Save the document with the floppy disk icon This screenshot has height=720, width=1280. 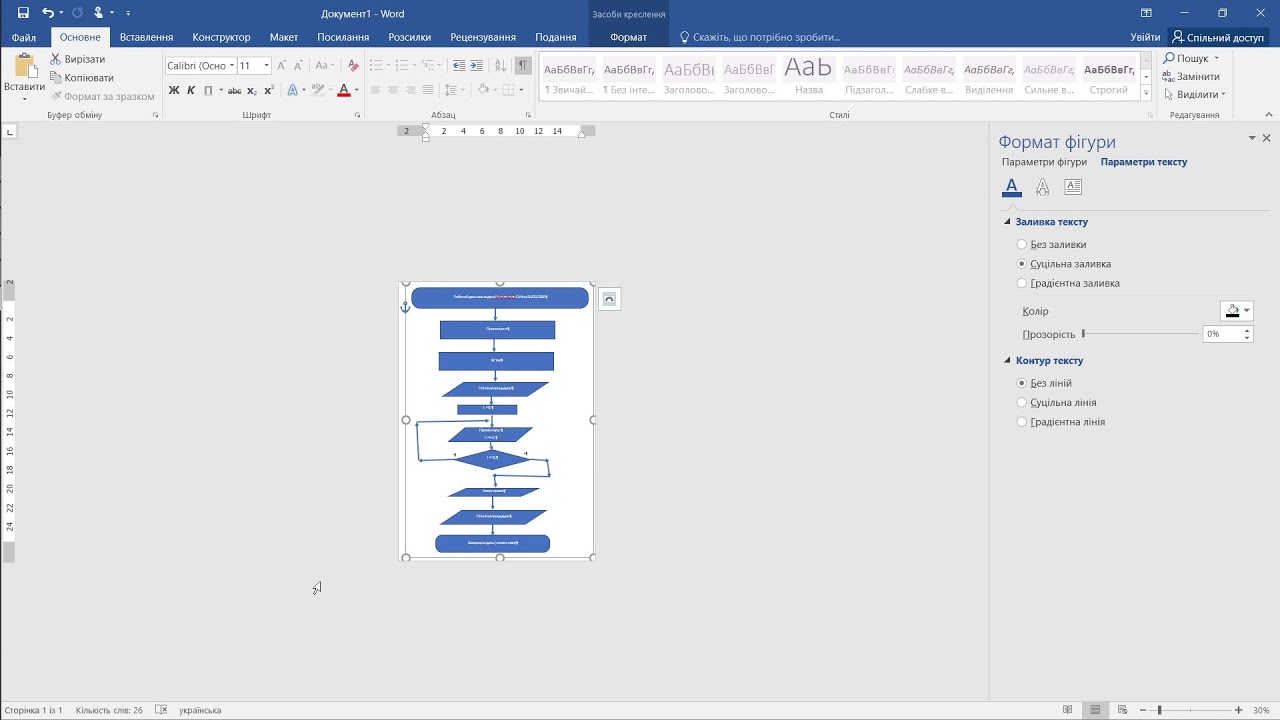click(23, 13)
